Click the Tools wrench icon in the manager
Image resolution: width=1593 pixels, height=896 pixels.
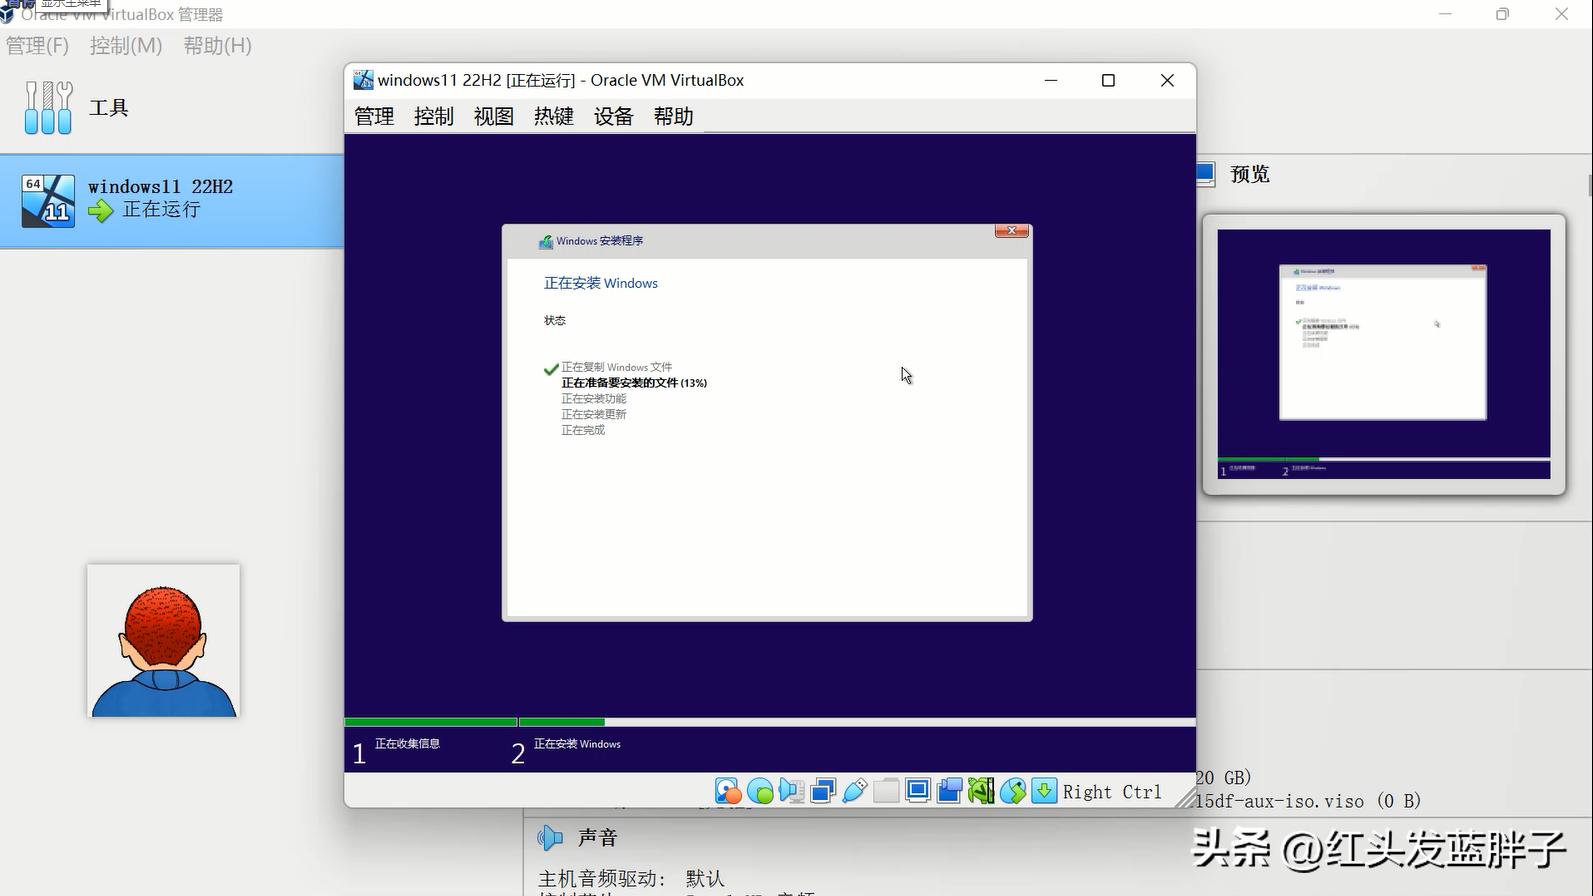click(48, 108)
